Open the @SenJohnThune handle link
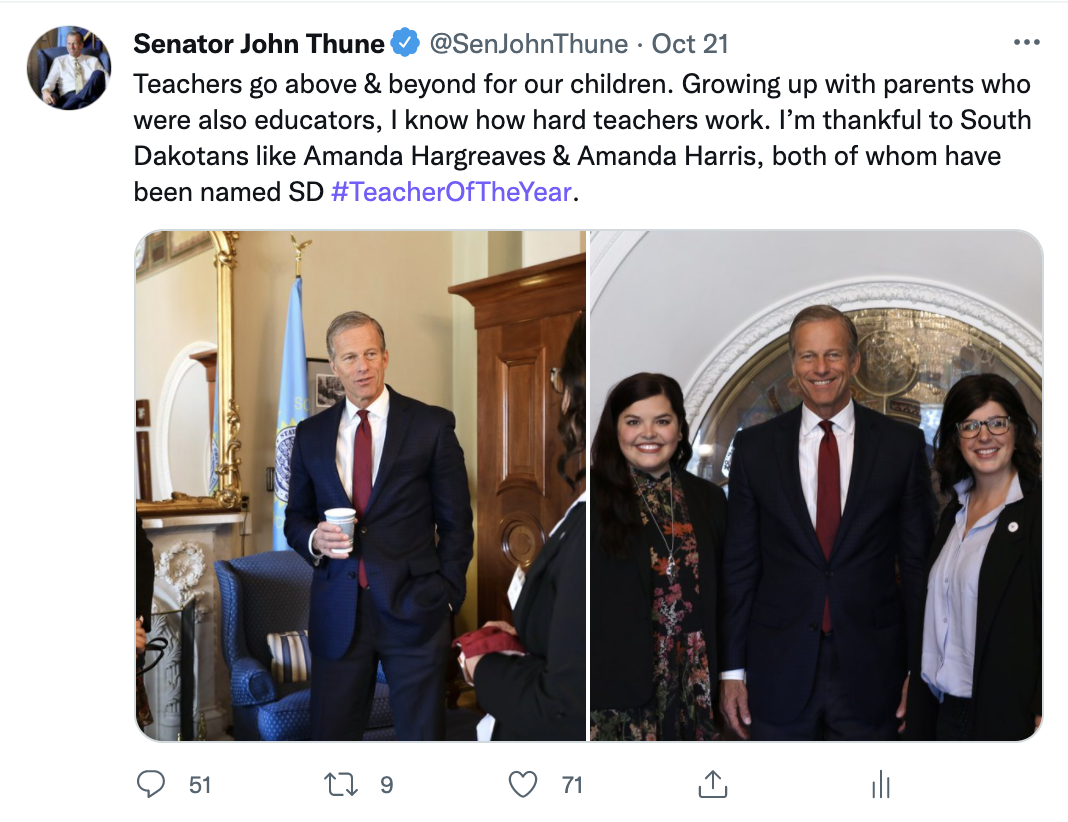 [529, 44]
